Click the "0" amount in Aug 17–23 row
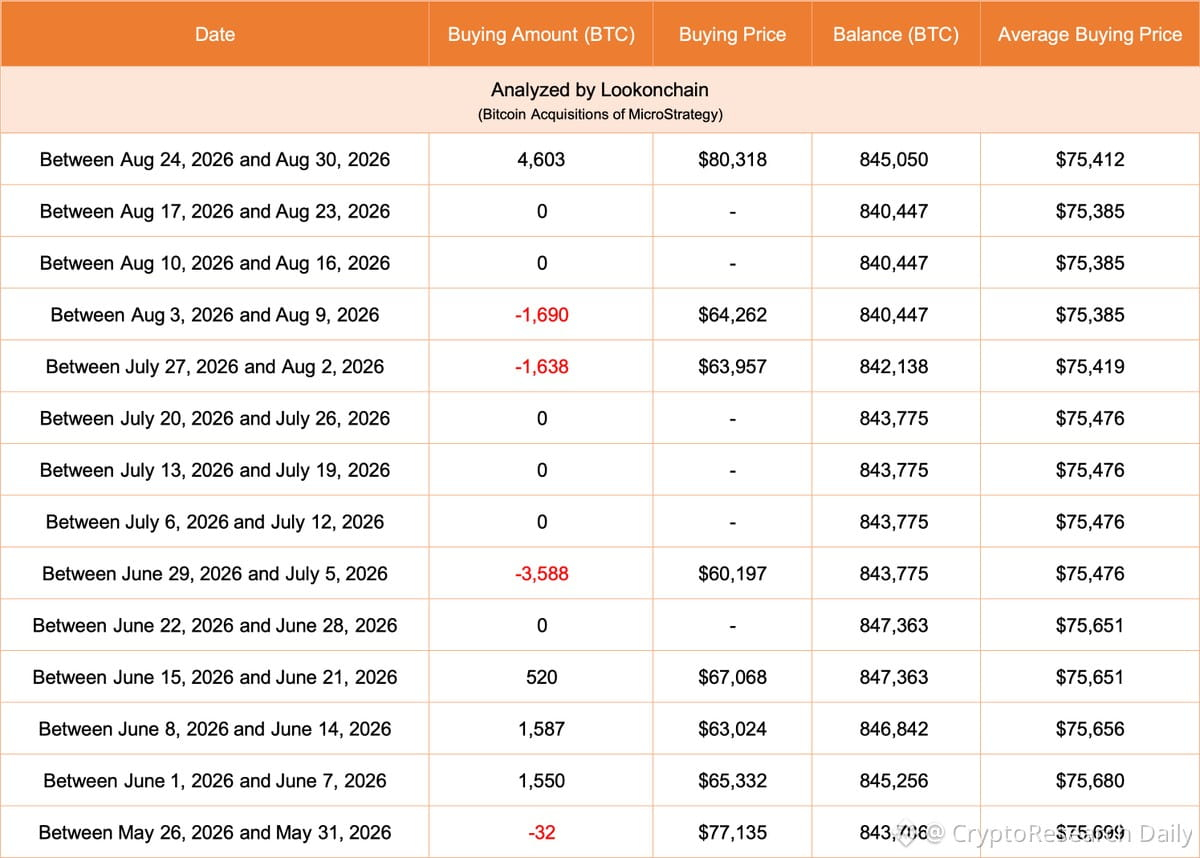The height and width of the screenshot is (858, 1200). pyautogui.click(x=541, y=211)
